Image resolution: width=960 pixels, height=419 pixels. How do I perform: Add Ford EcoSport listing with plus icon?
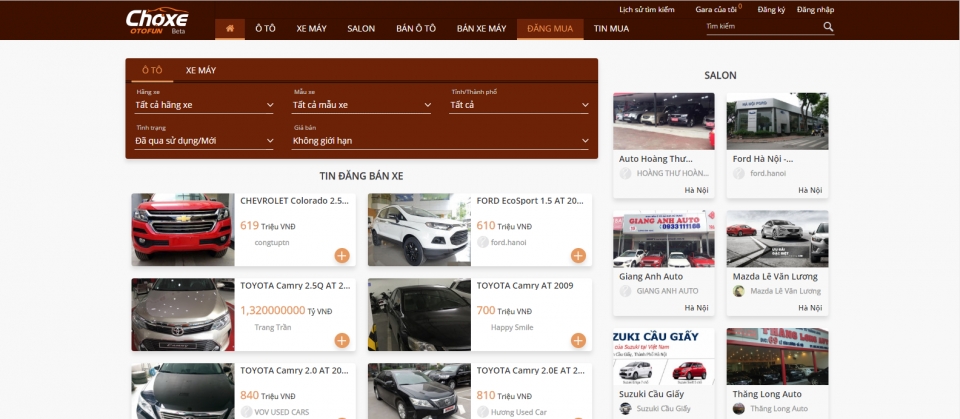coord(578,255)
